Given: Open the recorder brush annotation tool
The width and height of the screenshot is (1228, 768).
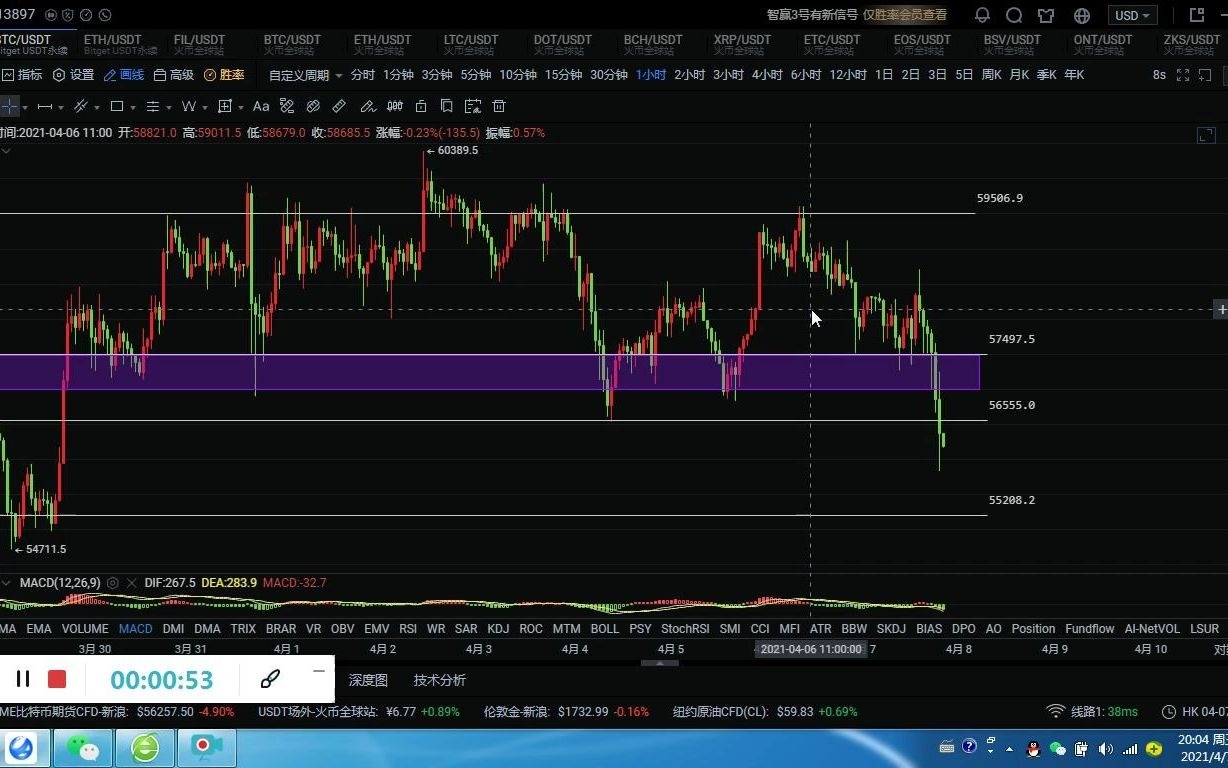Looking at the screenshot, I should click(270, 680).
